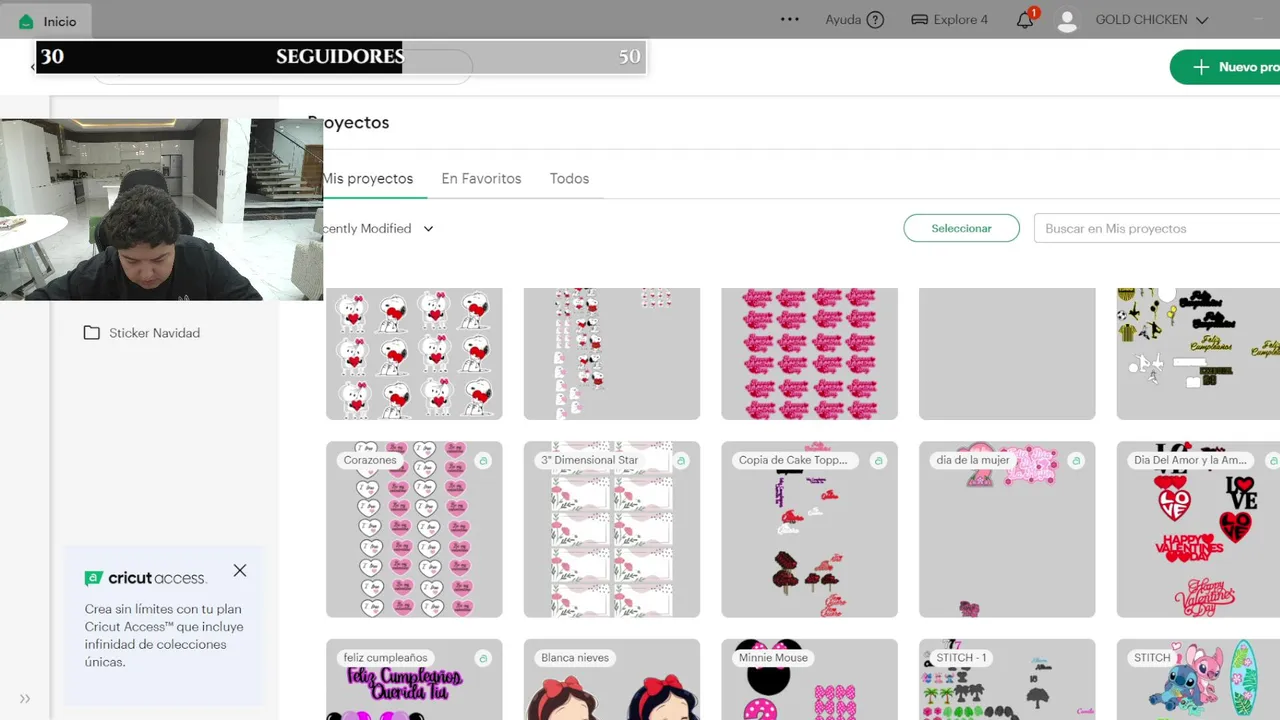Viewport: 1280px width, 720px height.
Task: Open Día Del Amor y la Am... project
Action: 1198,530
